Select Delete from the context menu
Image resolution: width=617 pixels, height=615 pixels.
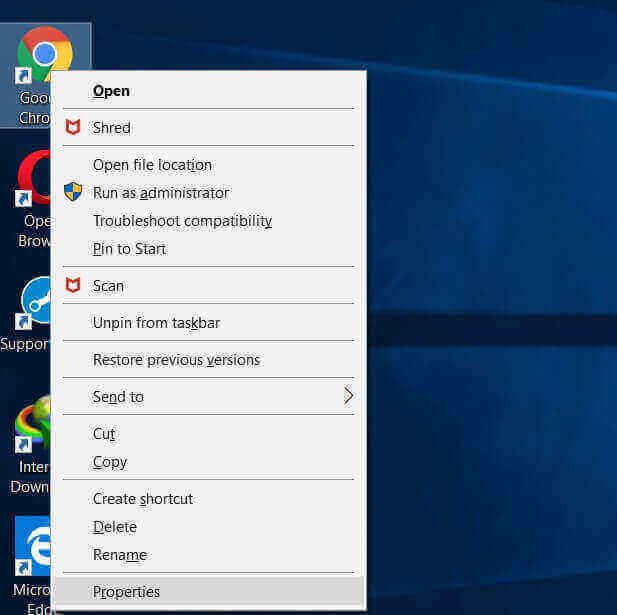pyautogui.click(x=115, y=527)
